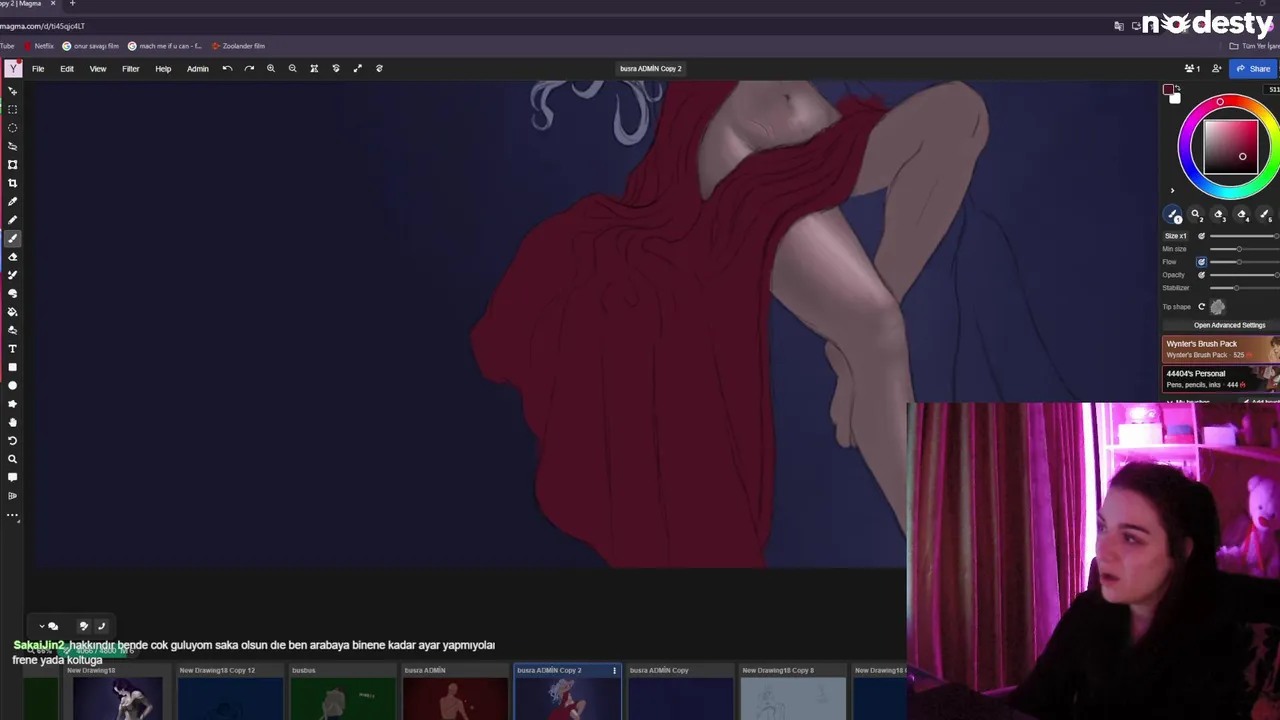Image resolution: width=1280 pixels, height=720 pixels.
Task: Select the Hand pan tool
Action: click(13, 422)
